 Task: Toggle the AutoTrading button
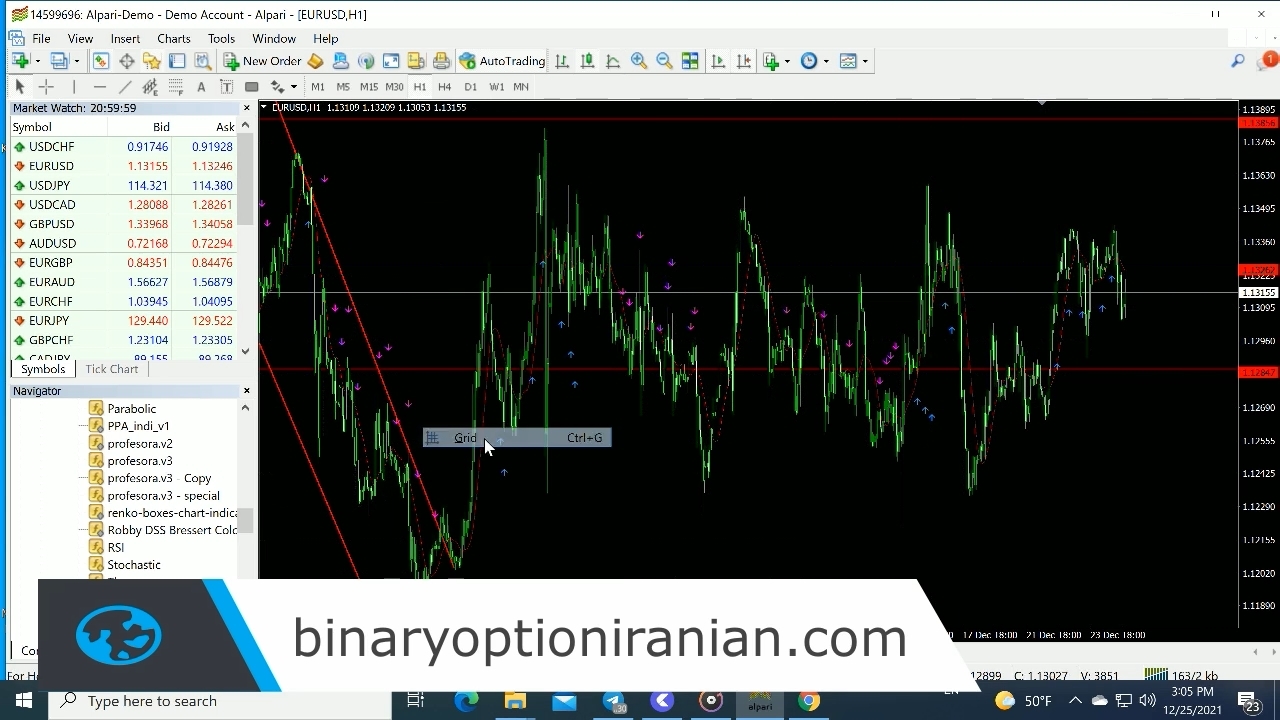(x=502, y=61)
